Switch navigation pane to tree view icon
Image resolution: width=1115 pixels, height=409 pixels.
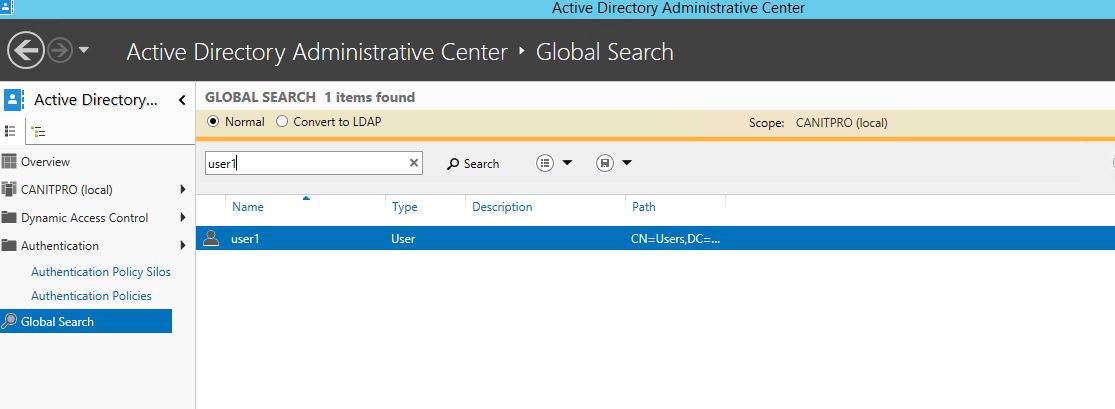(39, 132)
